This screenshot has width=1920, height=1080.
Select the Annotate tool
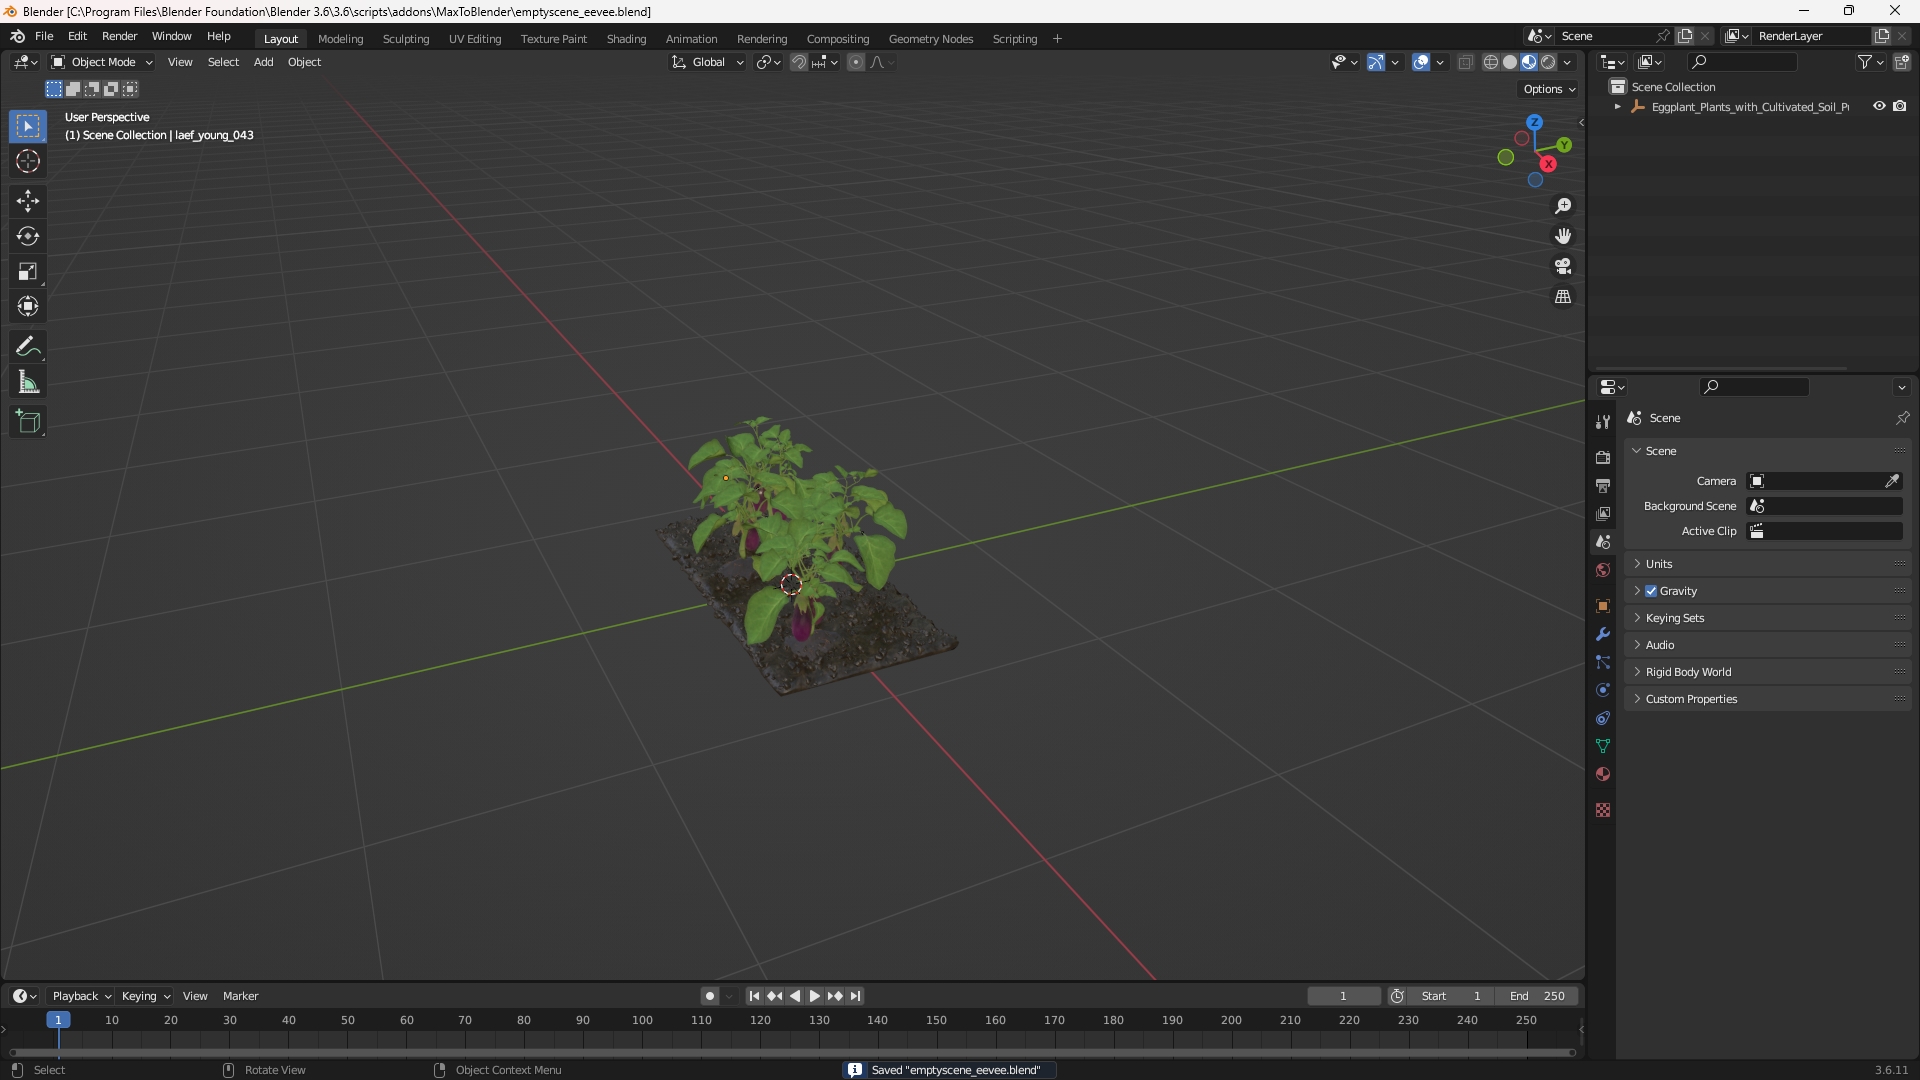coord(28,347)
